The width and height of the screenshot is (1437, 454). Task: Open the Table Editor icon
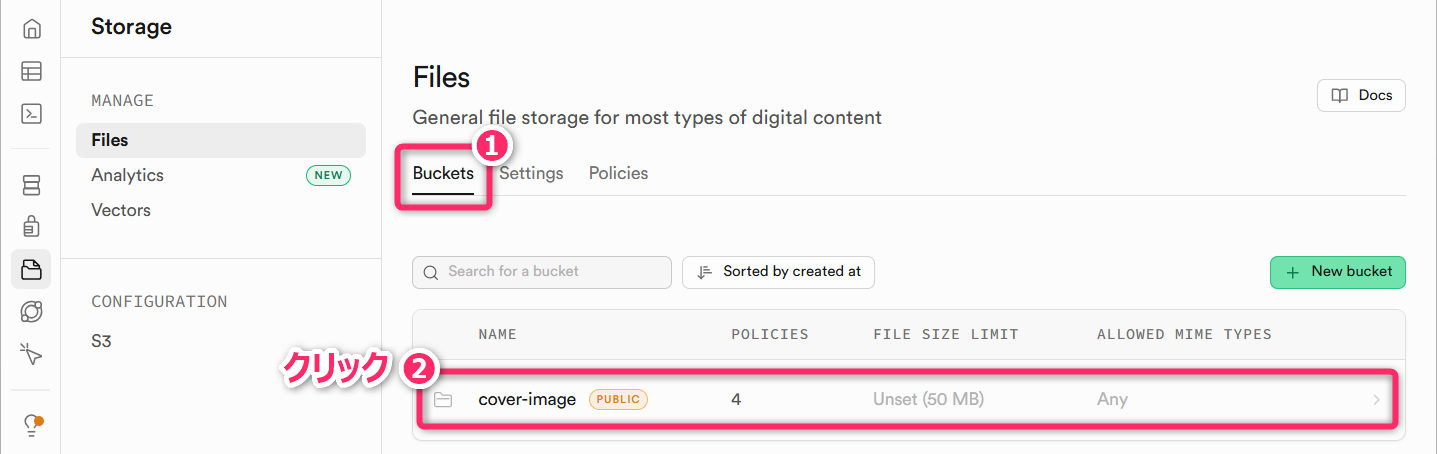[31, 71]
